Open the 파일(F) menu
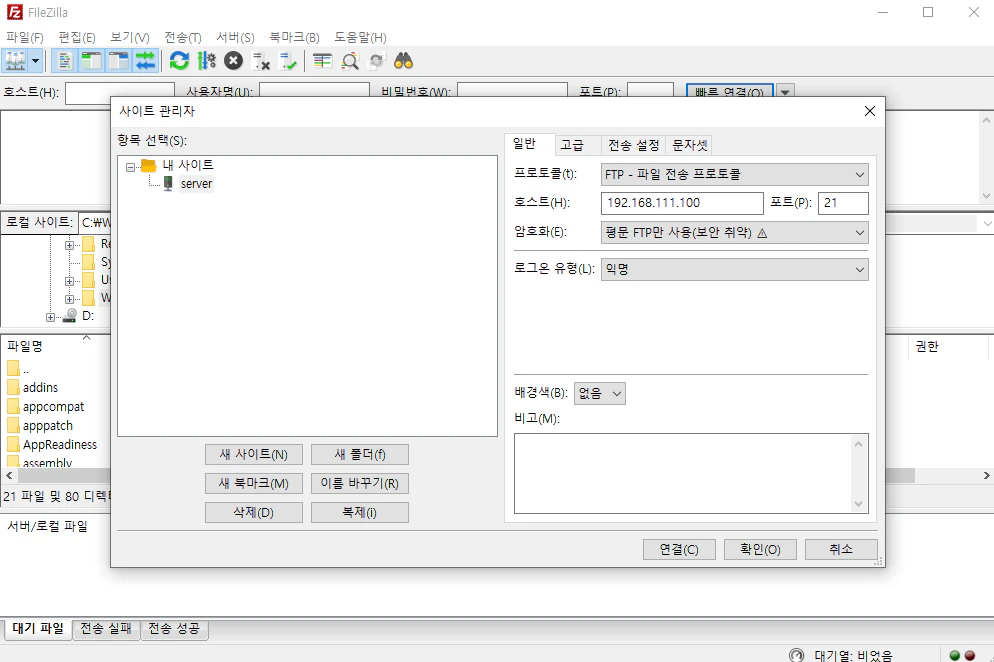Viewport: 994px width, 662px height. [x=25, y=37]
